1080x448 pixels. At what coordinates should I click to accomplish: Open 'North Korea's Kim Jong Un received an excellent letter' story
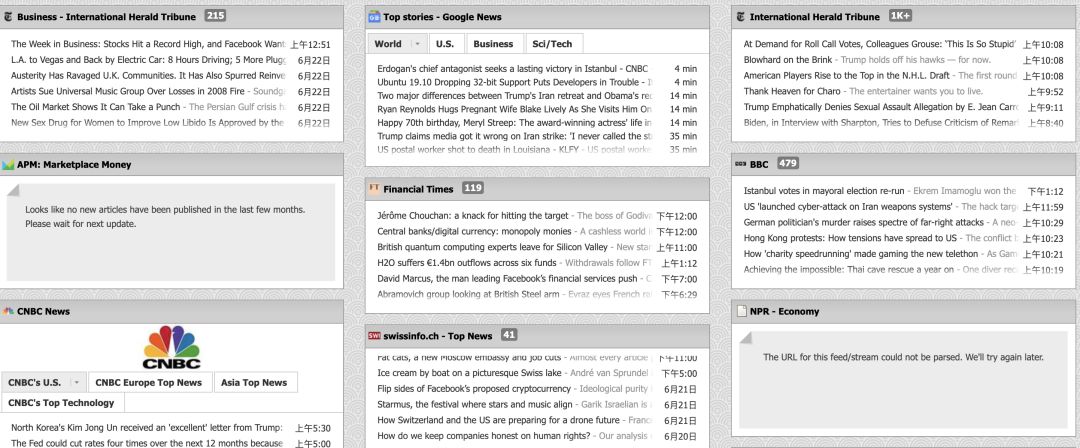tap(147, 428)
